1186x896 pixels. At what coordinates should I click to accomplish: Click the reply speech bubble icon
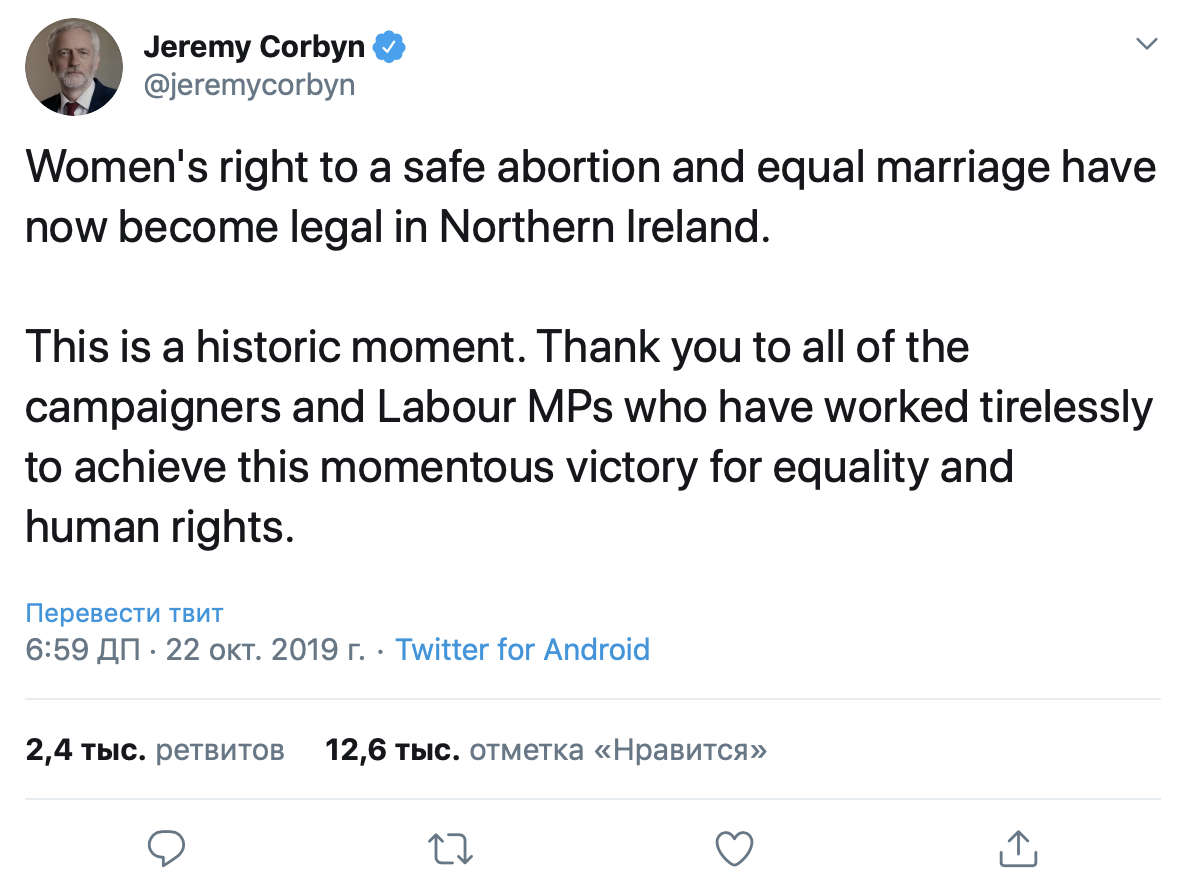click(166, 848)
